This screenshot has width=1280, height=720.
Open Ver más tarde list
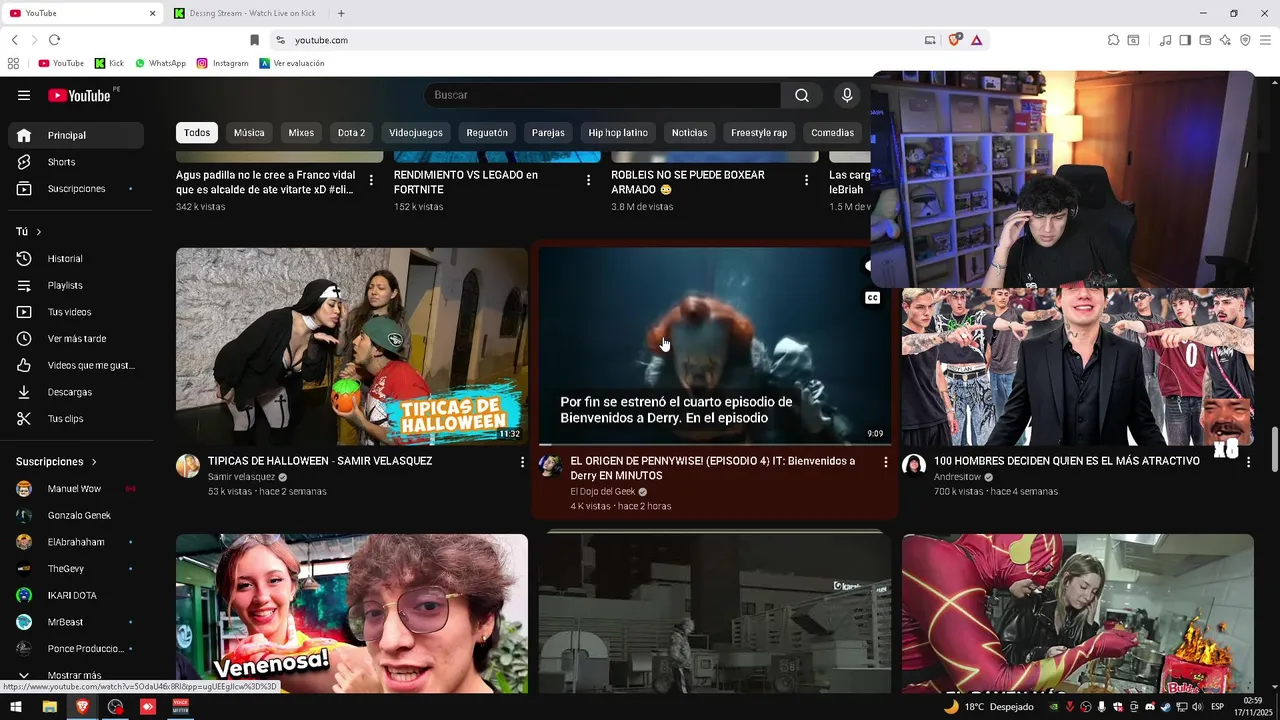pos(76,339)
